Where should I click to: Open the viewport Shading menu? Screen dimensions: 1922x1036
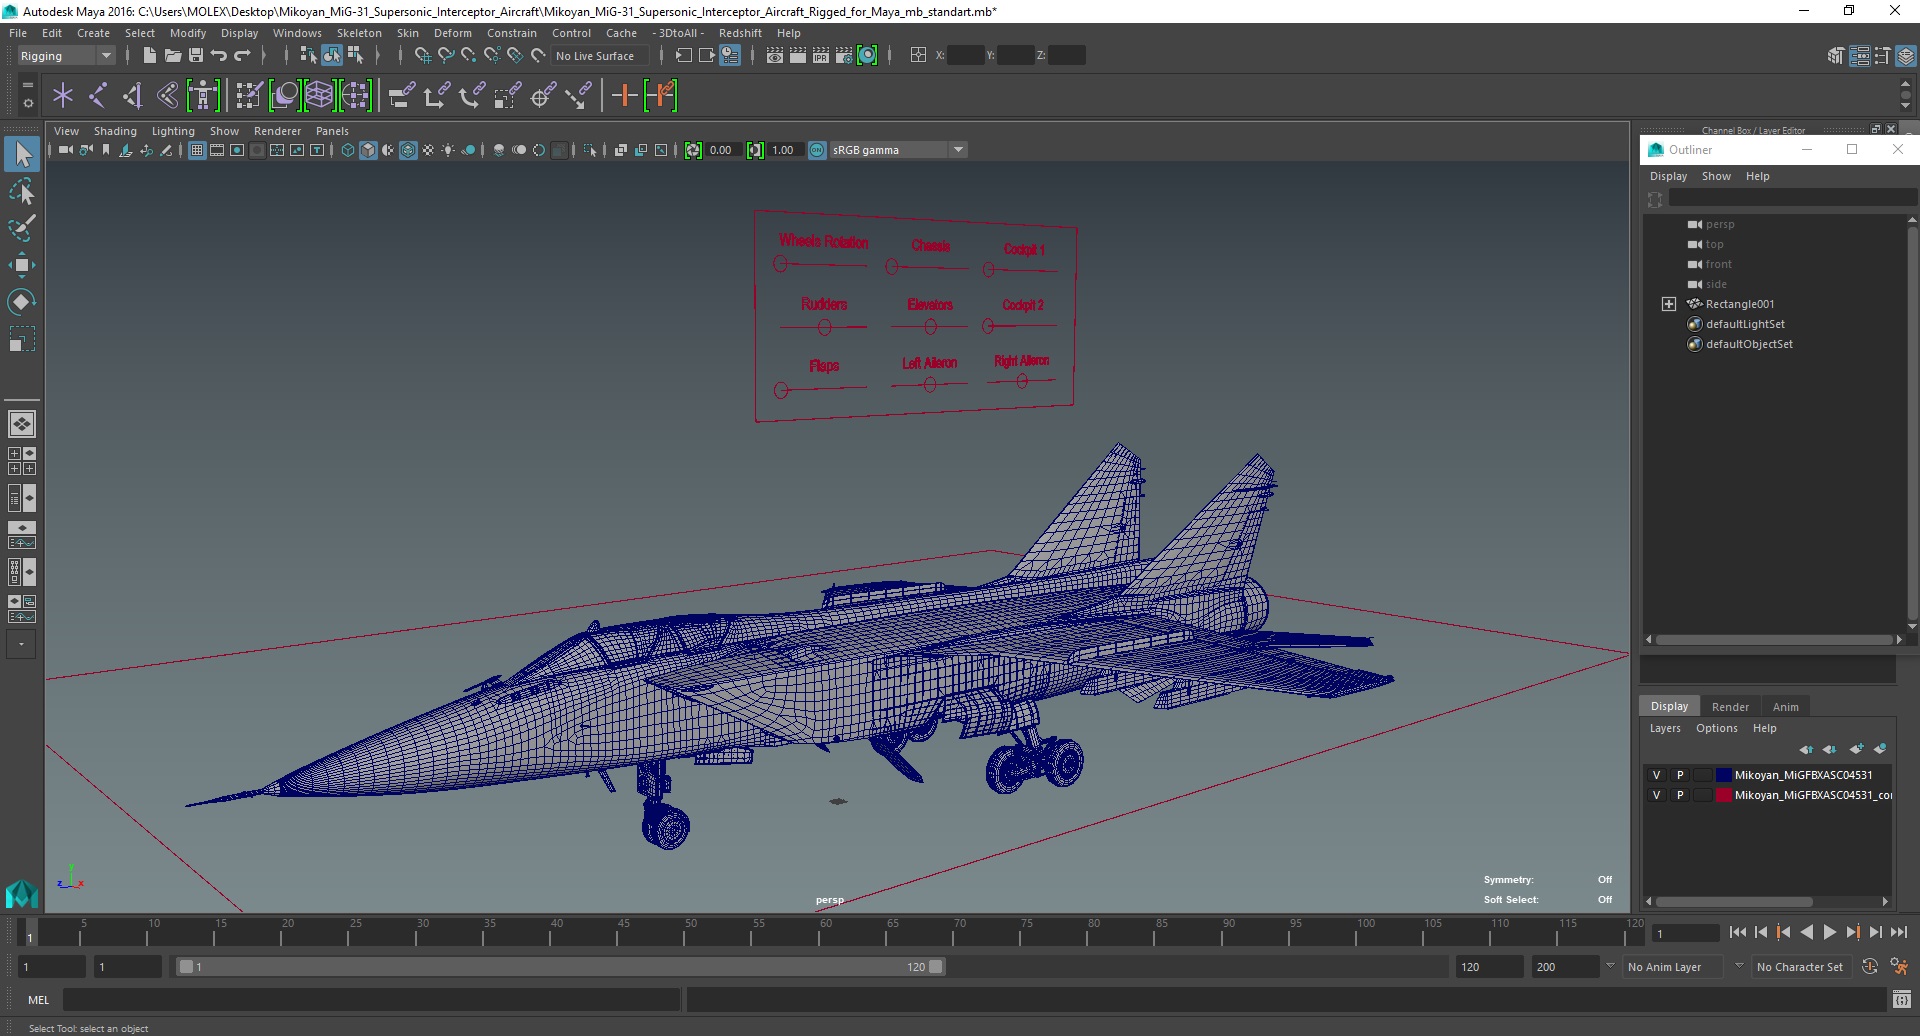pyautogui.click(x=115, y=131)
